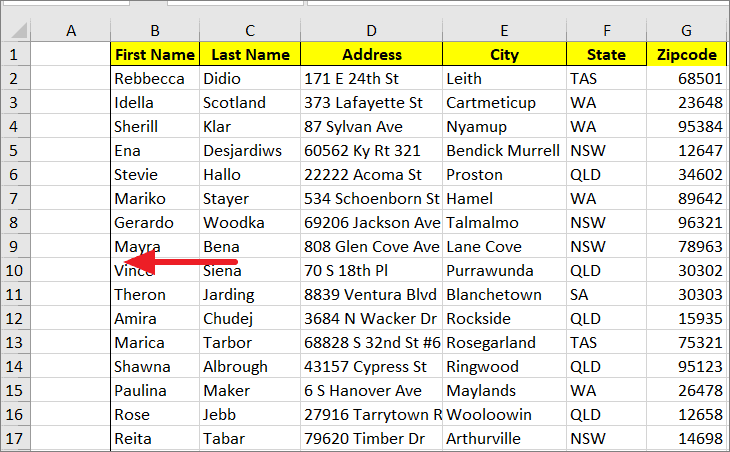Image resolution: width=730 pixels, height=452 pixels.
Task: Select cell containing Gerardo
Action: (155, 223)
